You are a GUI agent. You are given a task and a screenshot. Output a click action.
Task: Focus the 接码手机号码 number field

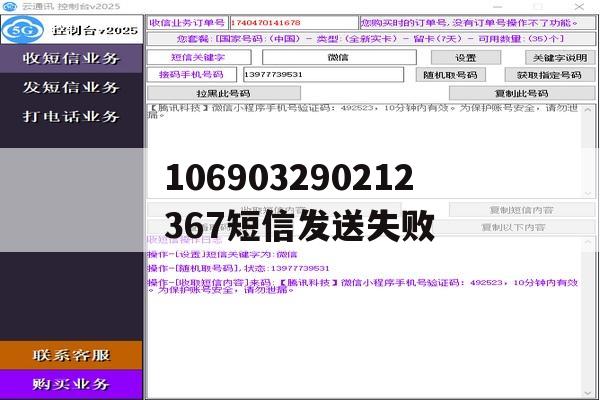[323, 75]
